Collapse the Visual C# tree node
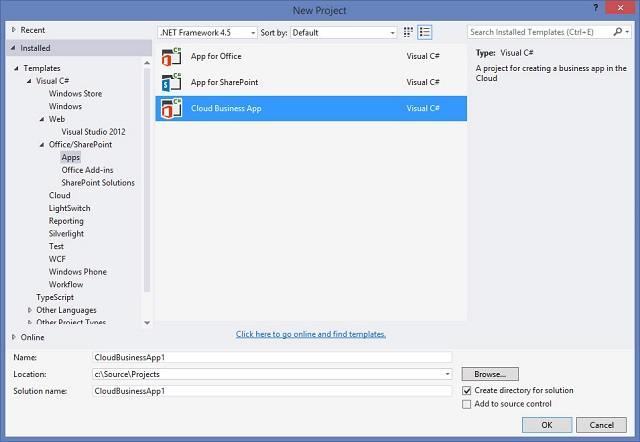Viewport: 640px width, 442px height. tap(29, 81)
